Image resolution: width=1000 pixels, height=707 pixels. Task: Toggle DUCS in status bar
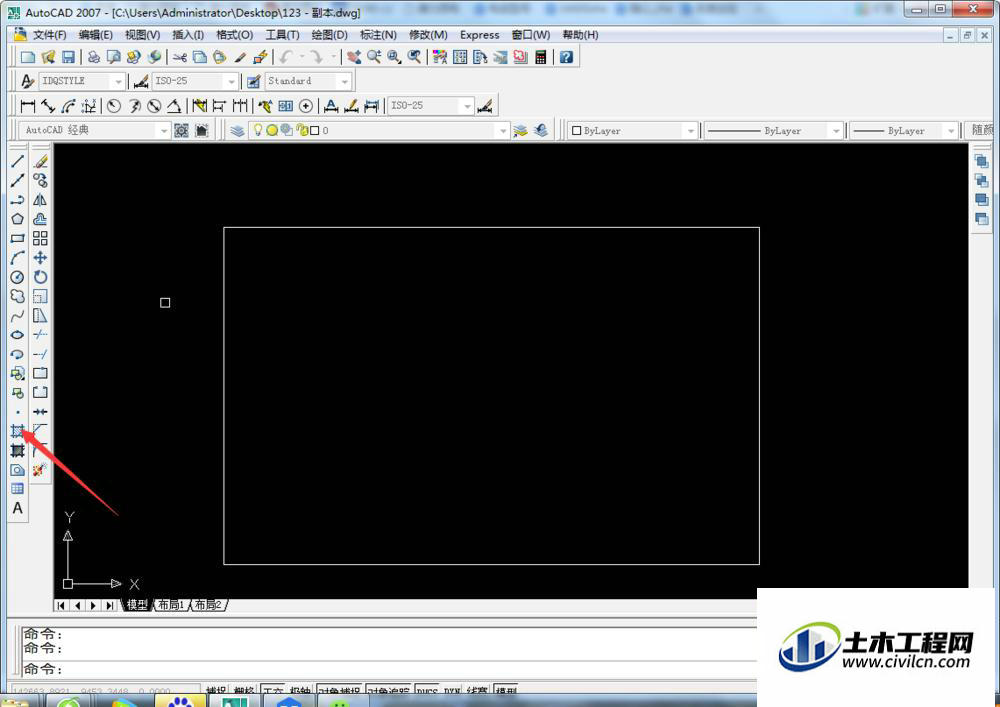coord(427,691)
